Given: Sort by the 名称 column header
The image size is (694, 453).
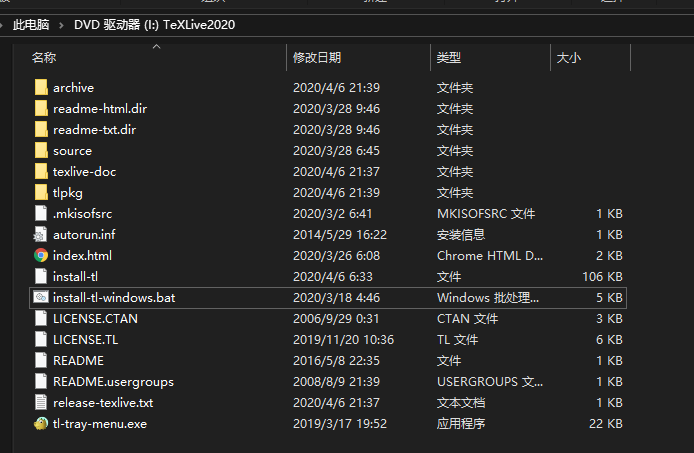Looking at the screenshot, I should pos(44,58).
